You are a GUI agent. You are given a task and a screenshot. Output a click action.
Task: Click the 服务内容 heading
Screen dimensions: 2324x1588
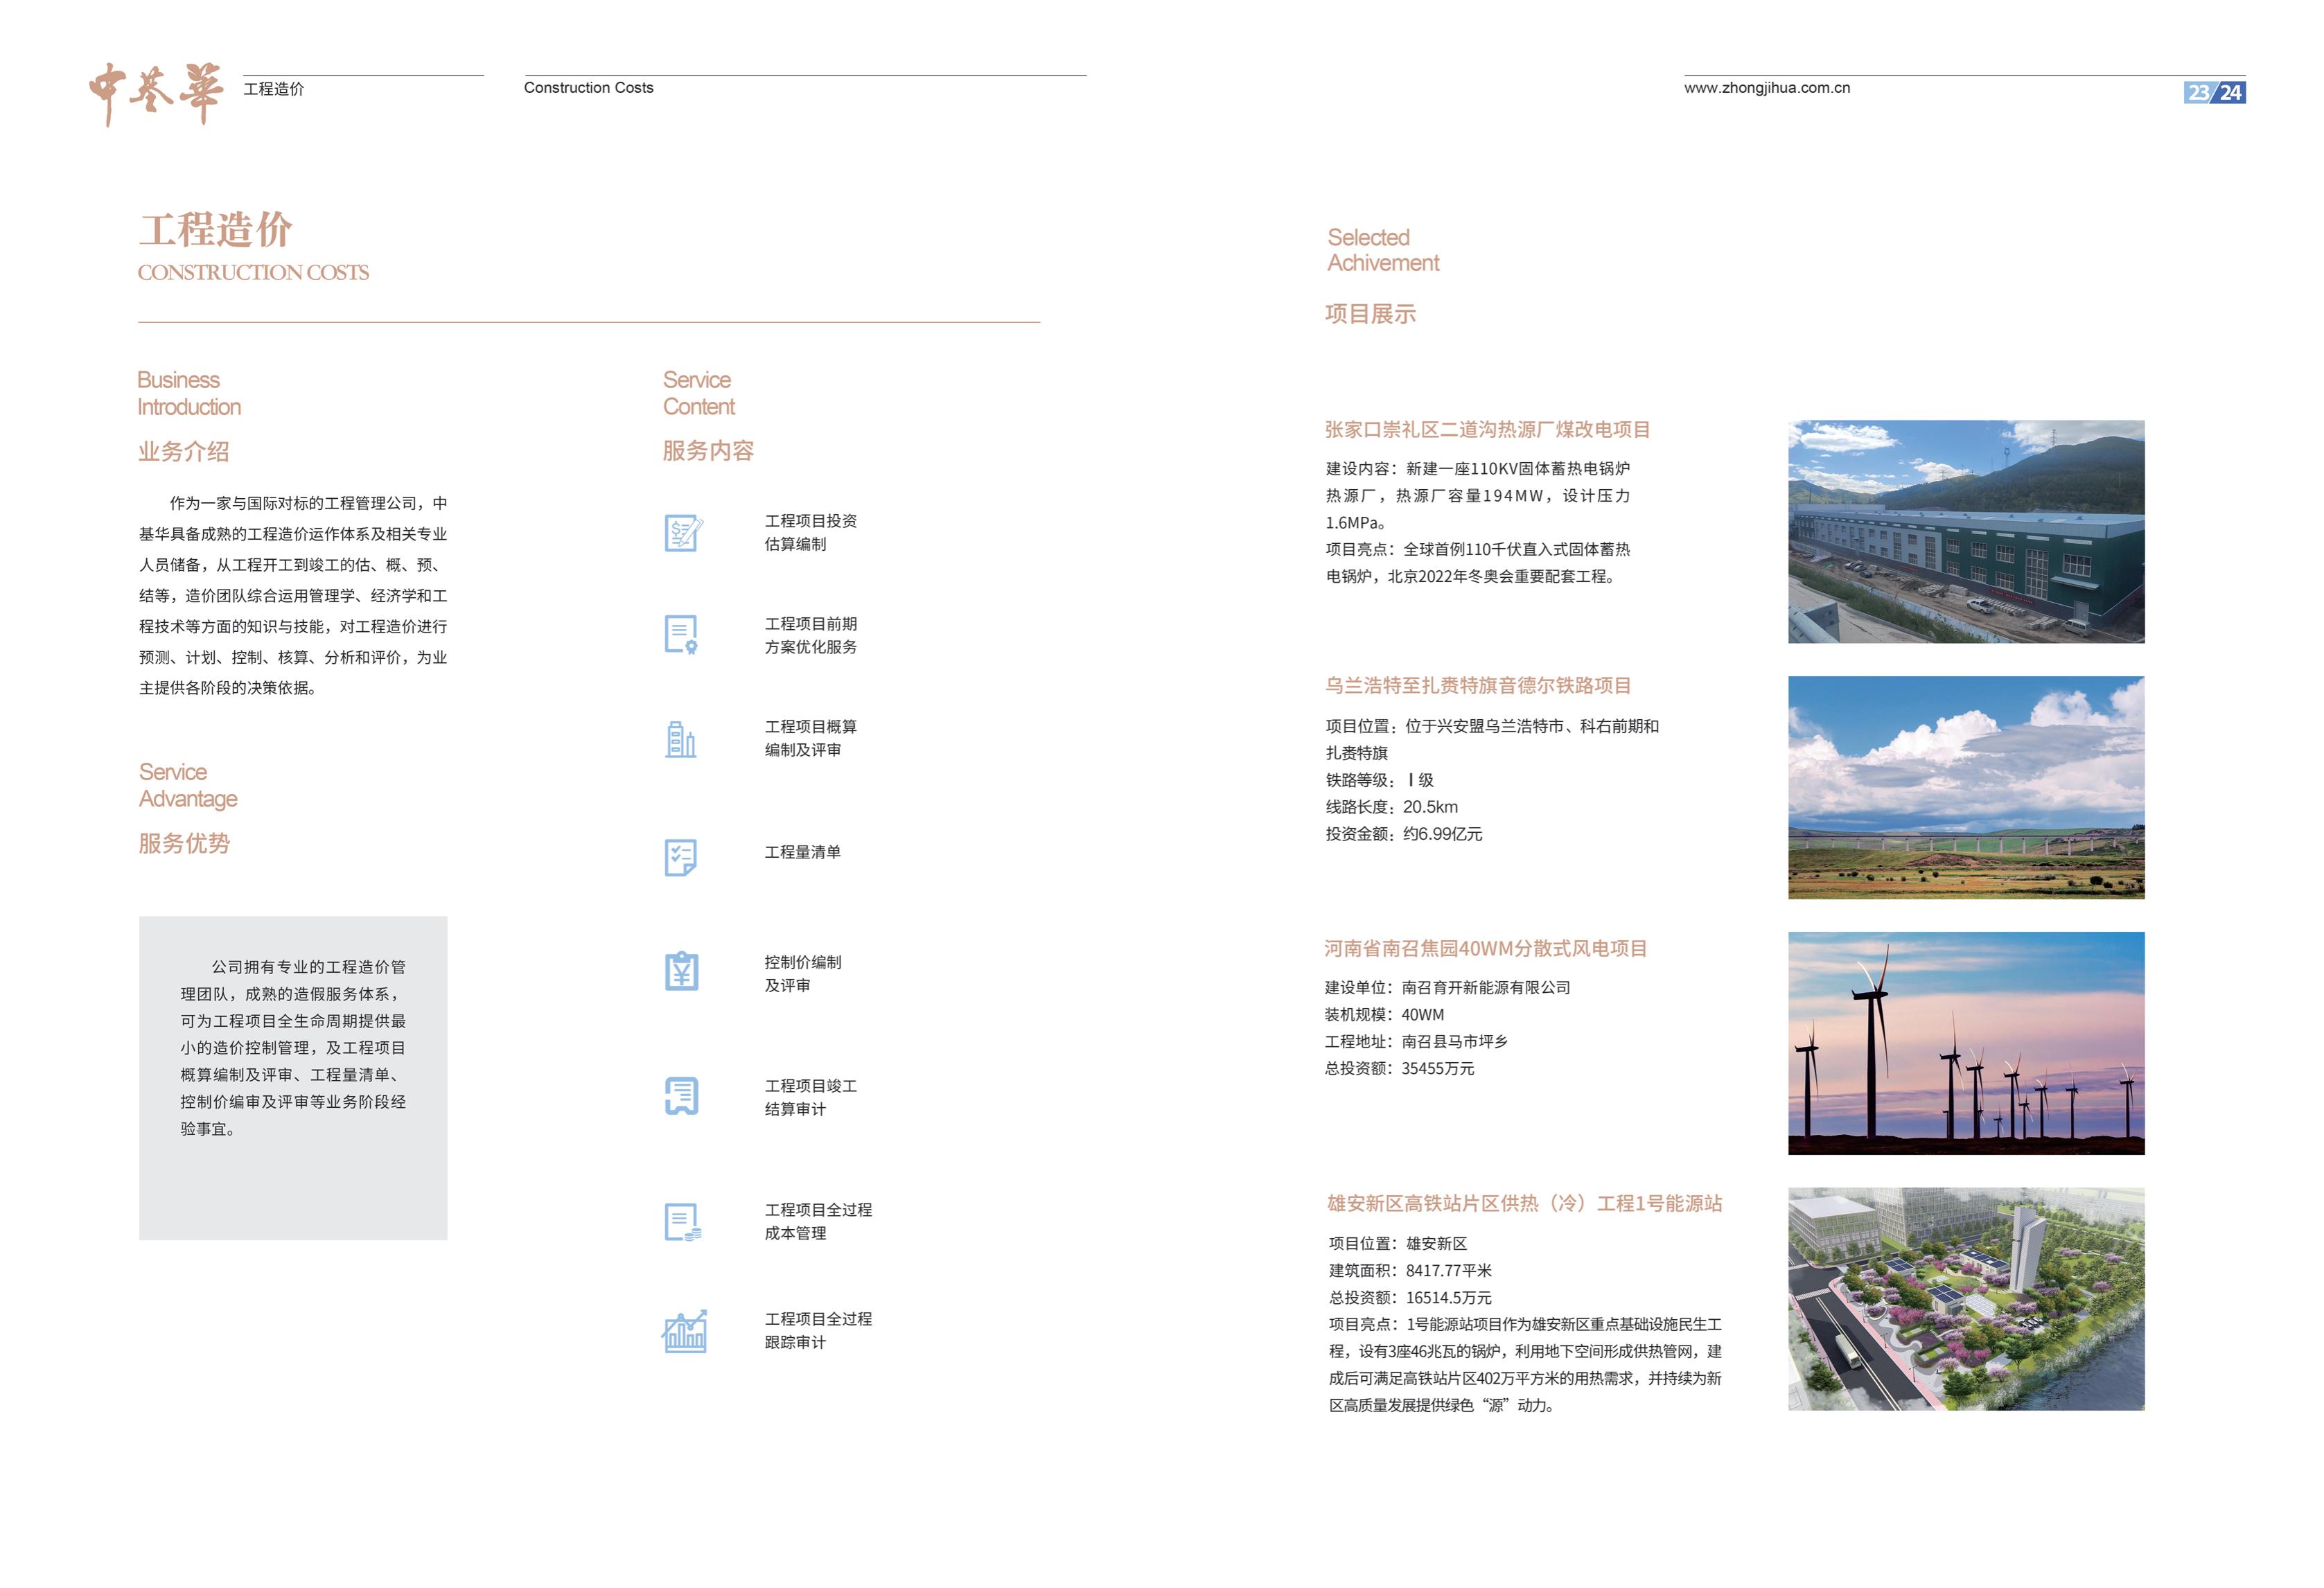point(708,451)
